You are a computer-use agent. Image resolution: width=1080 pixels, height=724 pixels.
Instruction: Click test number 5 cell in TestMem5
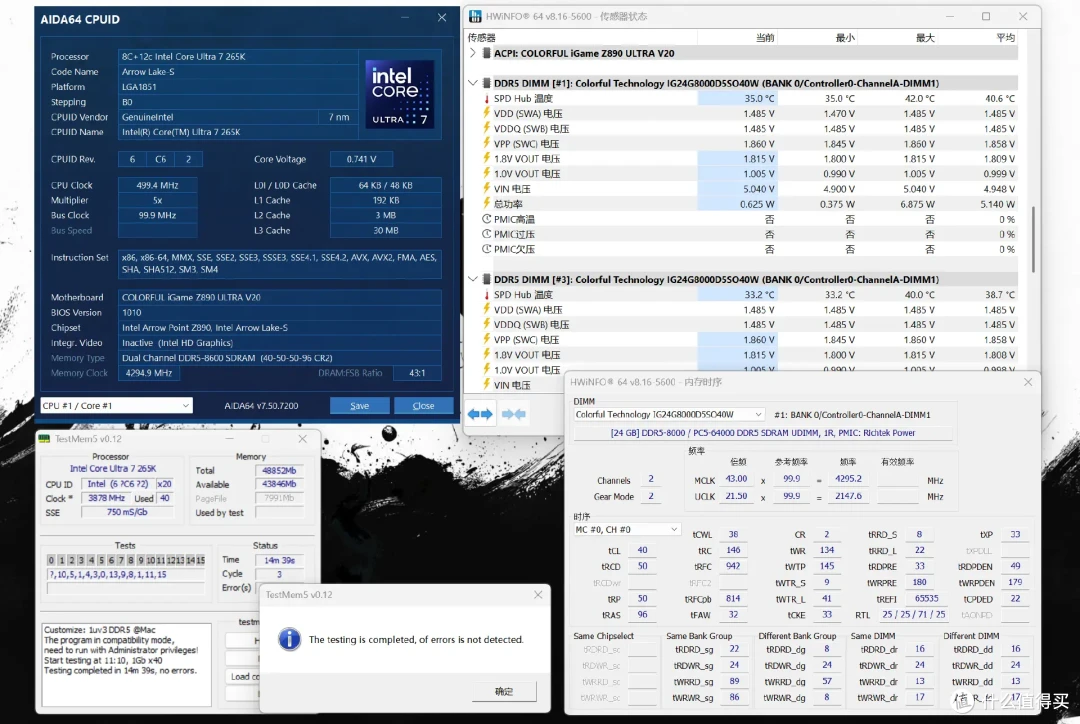(x=101, y=560)
